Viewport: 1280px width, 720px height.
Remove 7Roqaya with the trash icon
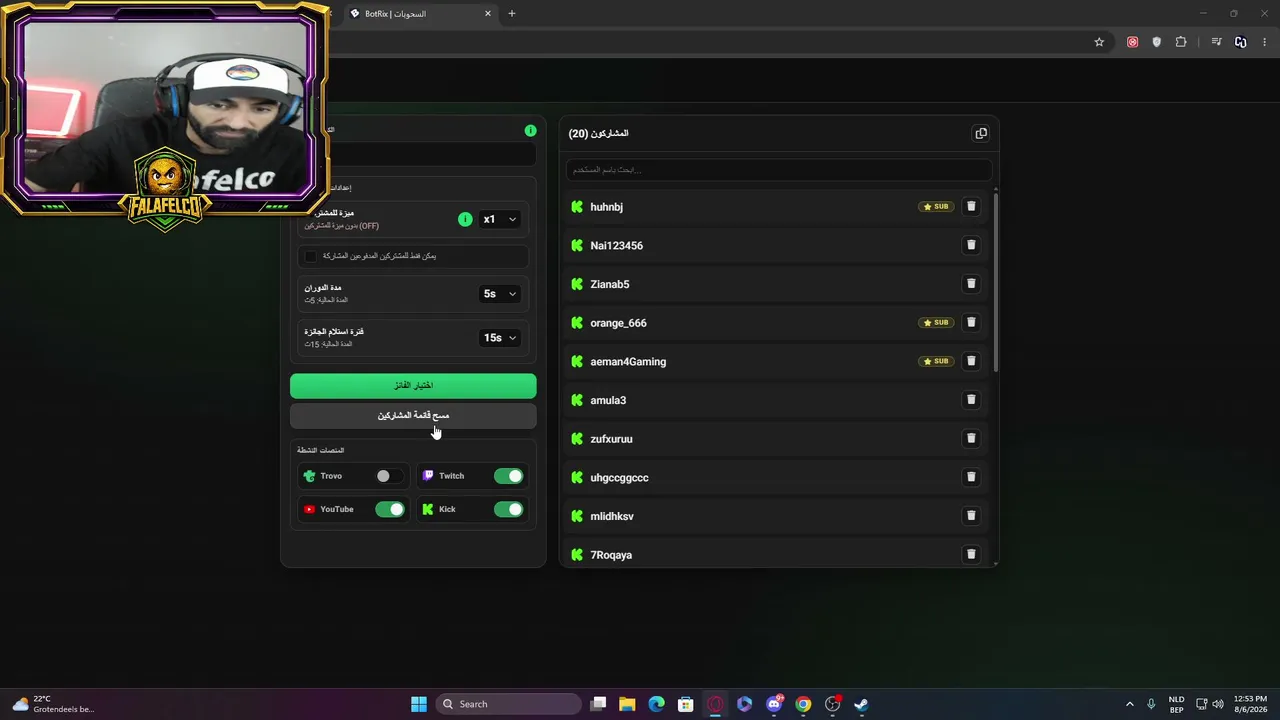[971, 554]
